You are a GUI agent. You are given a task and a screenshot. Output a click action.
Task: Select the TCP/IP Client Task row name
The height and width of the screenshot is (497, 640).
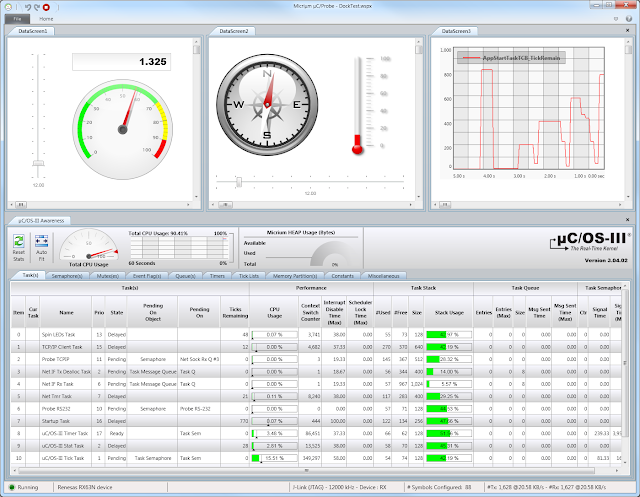coord(62,347)
